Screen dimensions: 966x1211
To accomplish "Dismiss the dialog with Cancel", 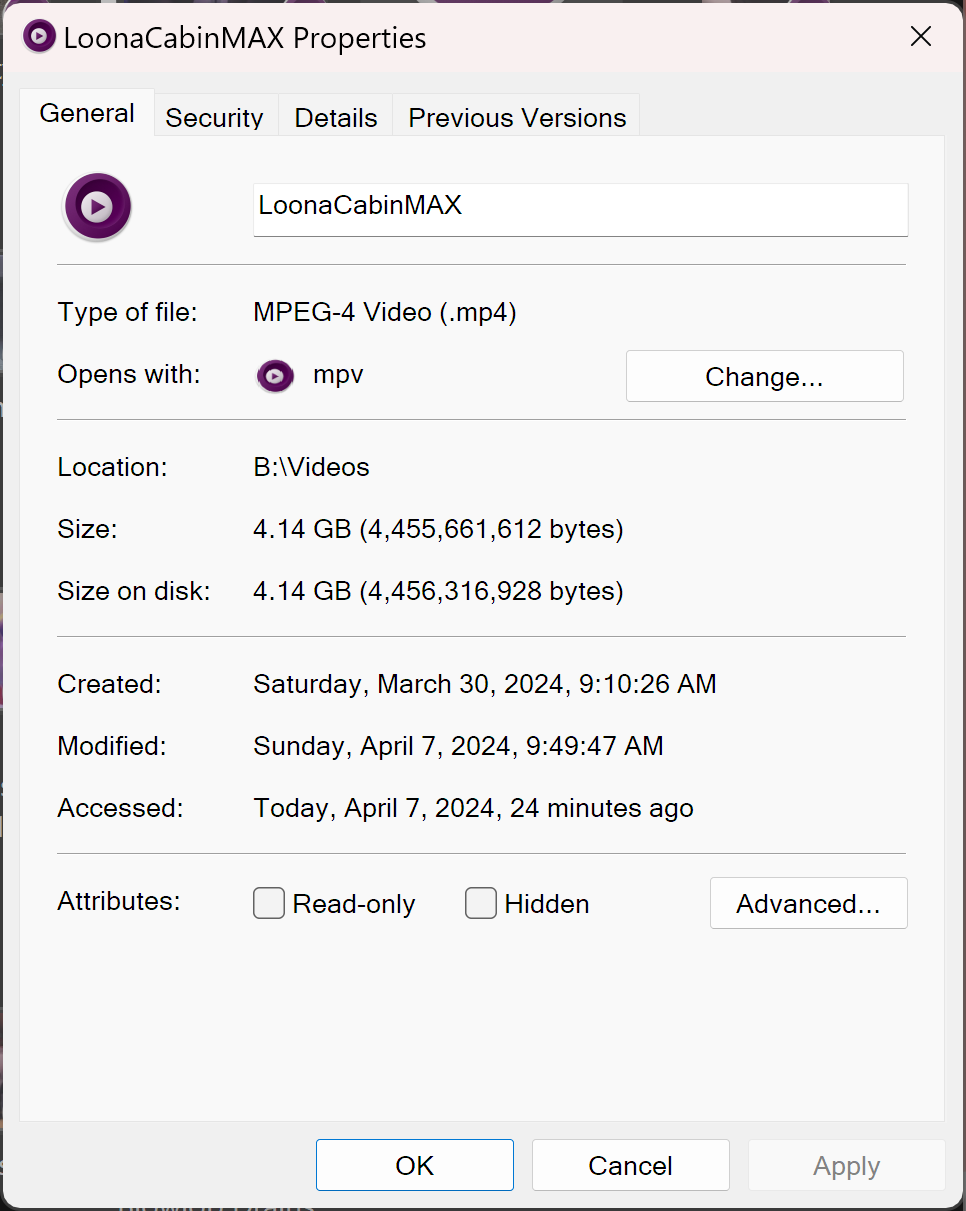I will 630,1166.
